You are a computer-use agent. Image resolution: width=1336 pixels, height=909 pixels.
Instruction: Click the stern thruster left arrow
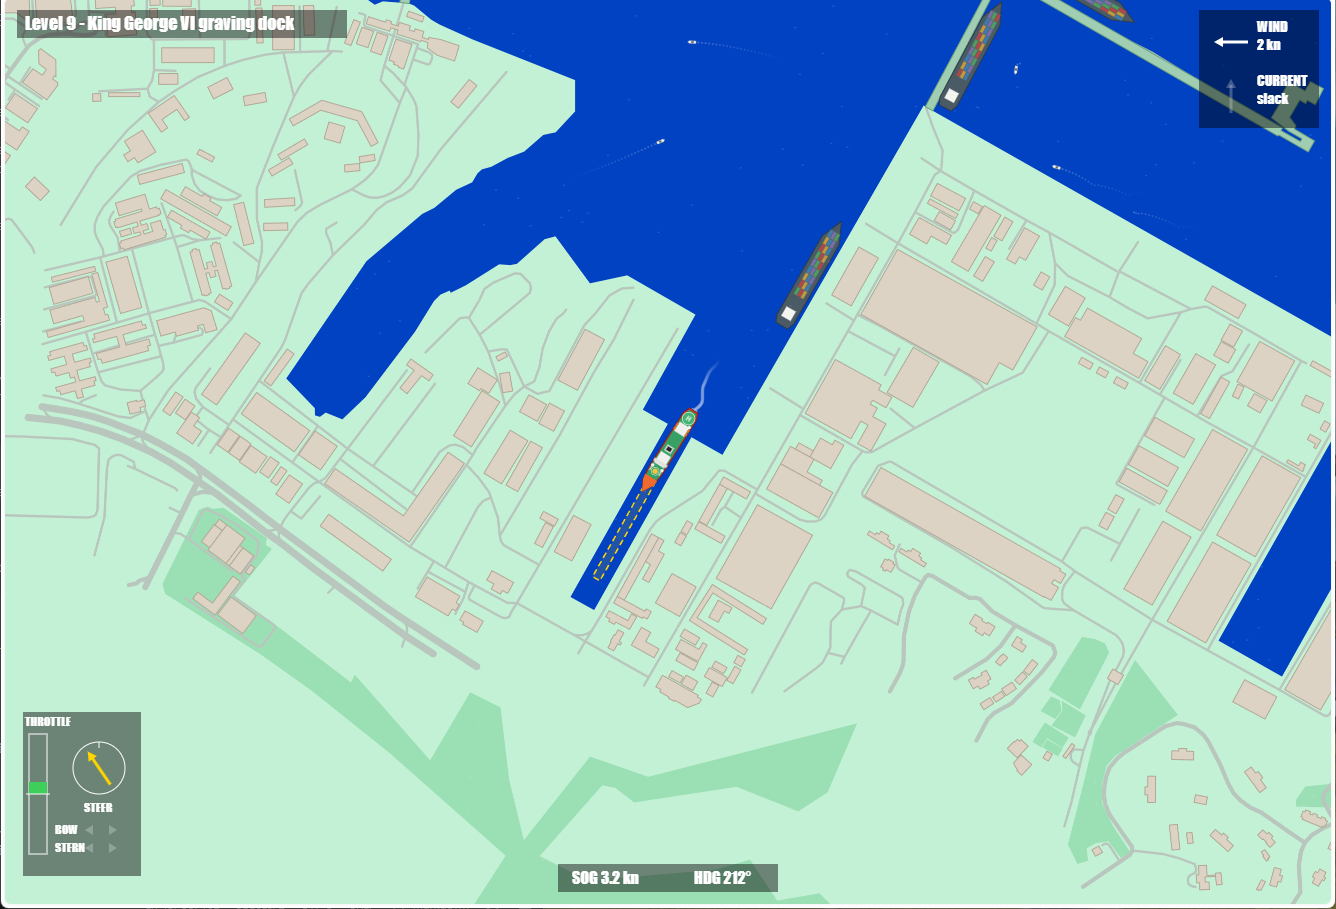[89, 848]
